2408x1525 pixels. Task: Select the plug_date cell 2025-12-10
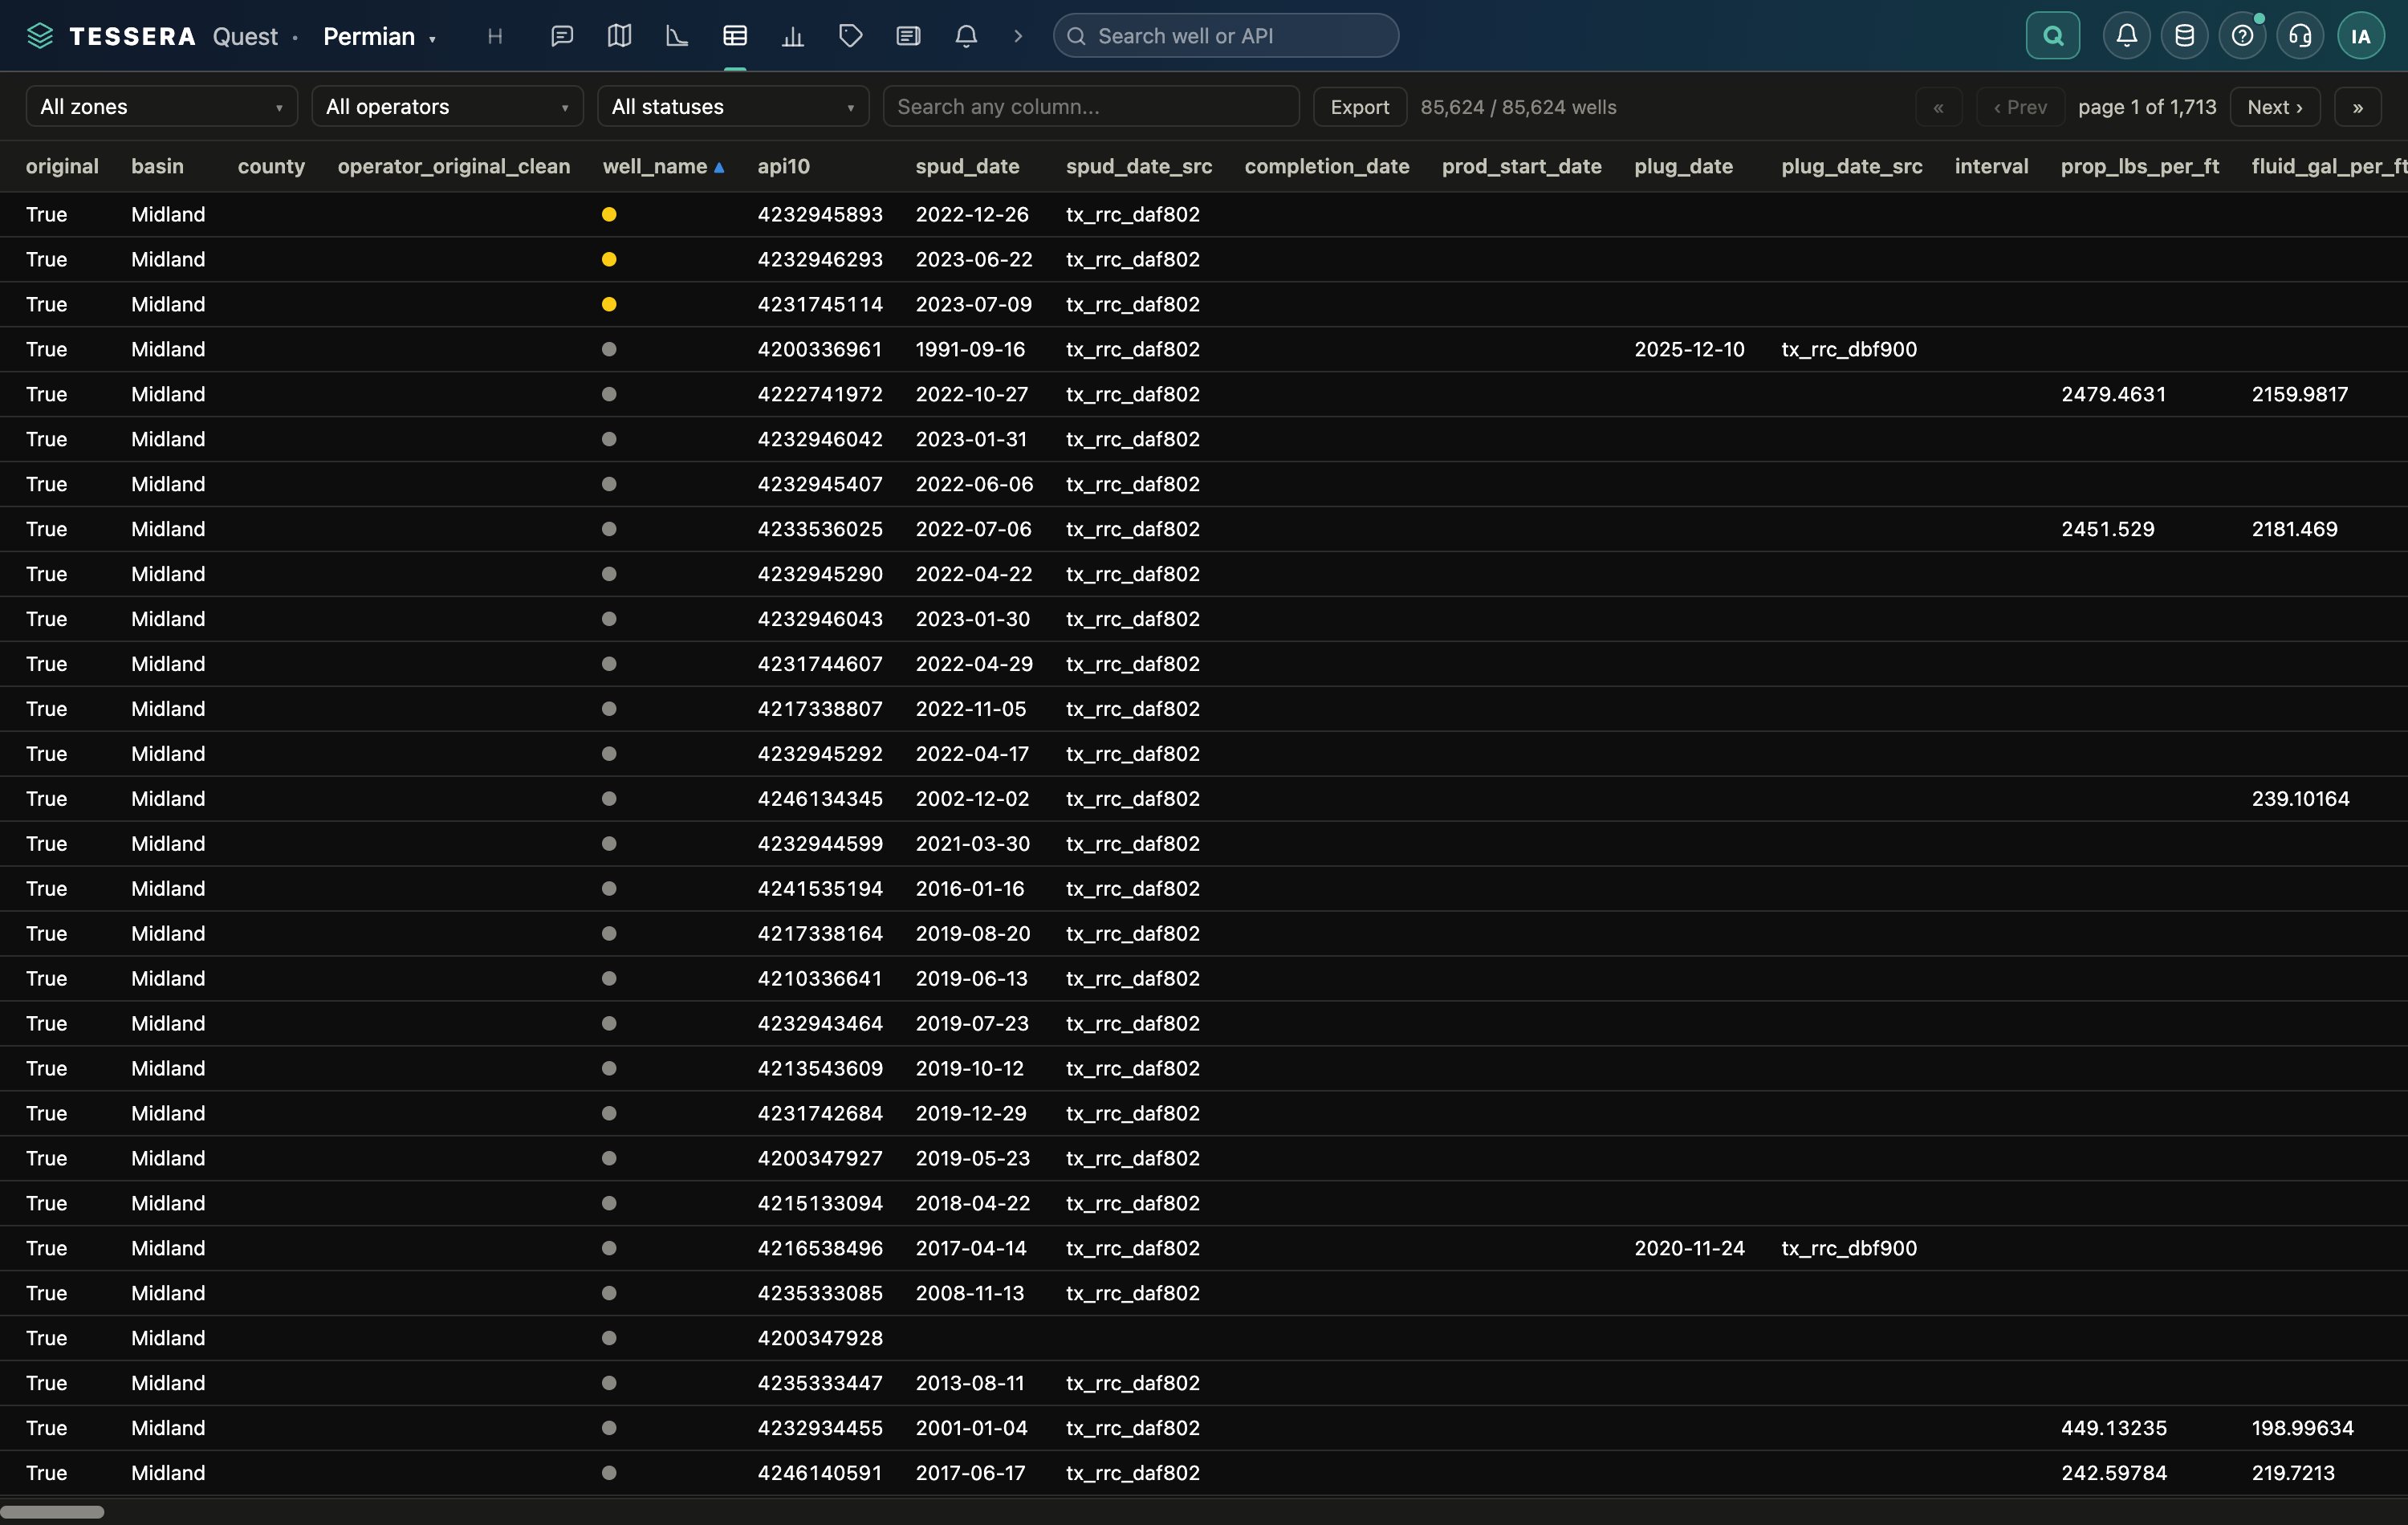1689,349
